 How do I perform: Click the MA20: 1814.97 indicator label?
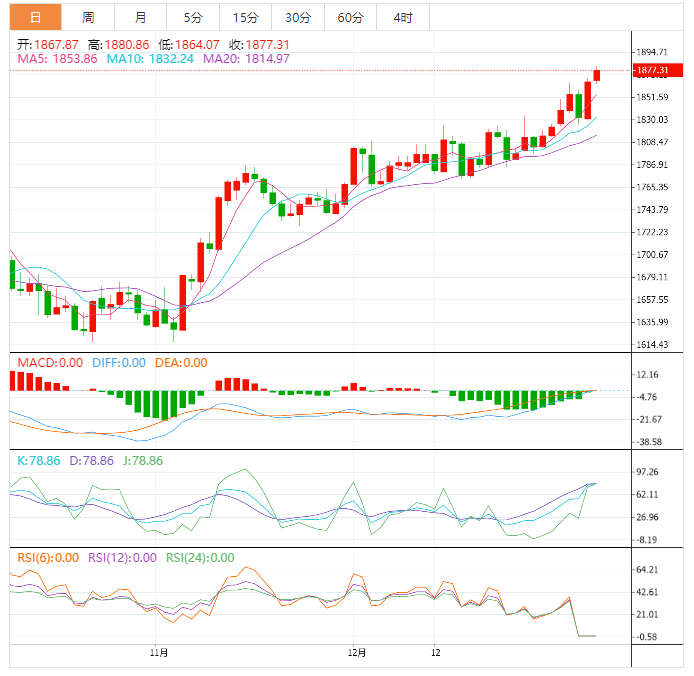point(247,59)
